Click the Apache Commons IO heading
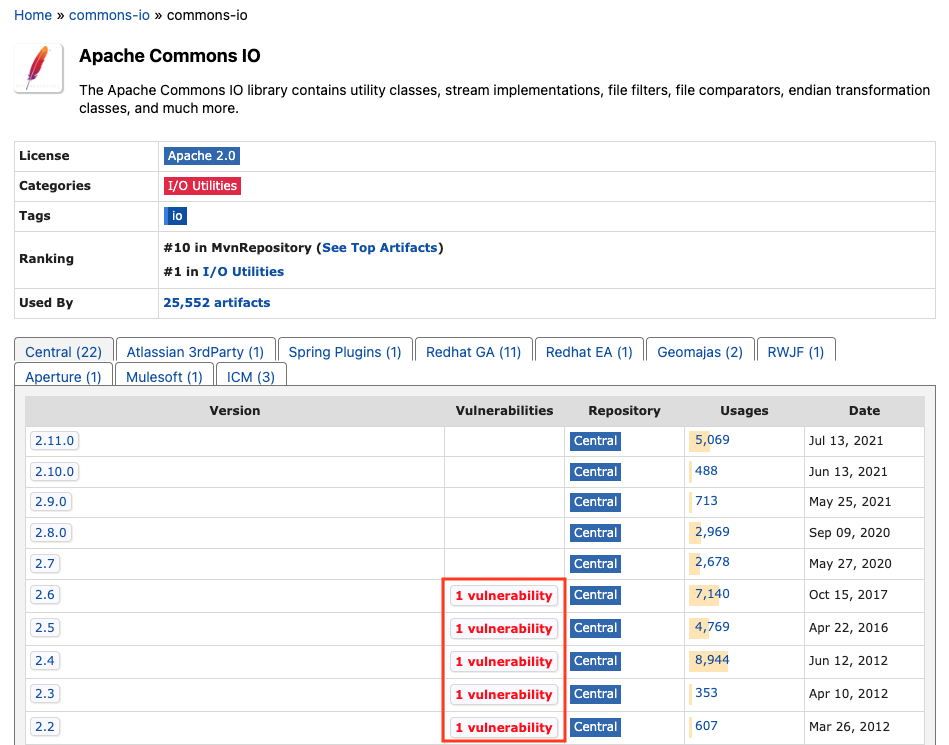The image size is (949, 745). click(x=169, y=56)
